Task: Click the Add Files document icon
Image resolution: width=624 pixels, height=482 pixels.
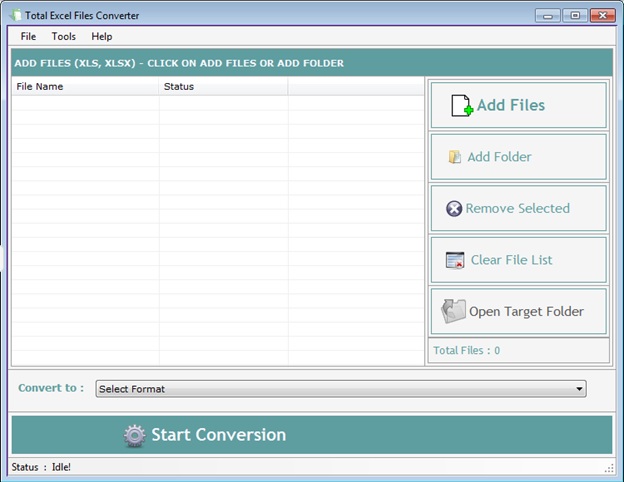Action: click(x=461, y=105)
